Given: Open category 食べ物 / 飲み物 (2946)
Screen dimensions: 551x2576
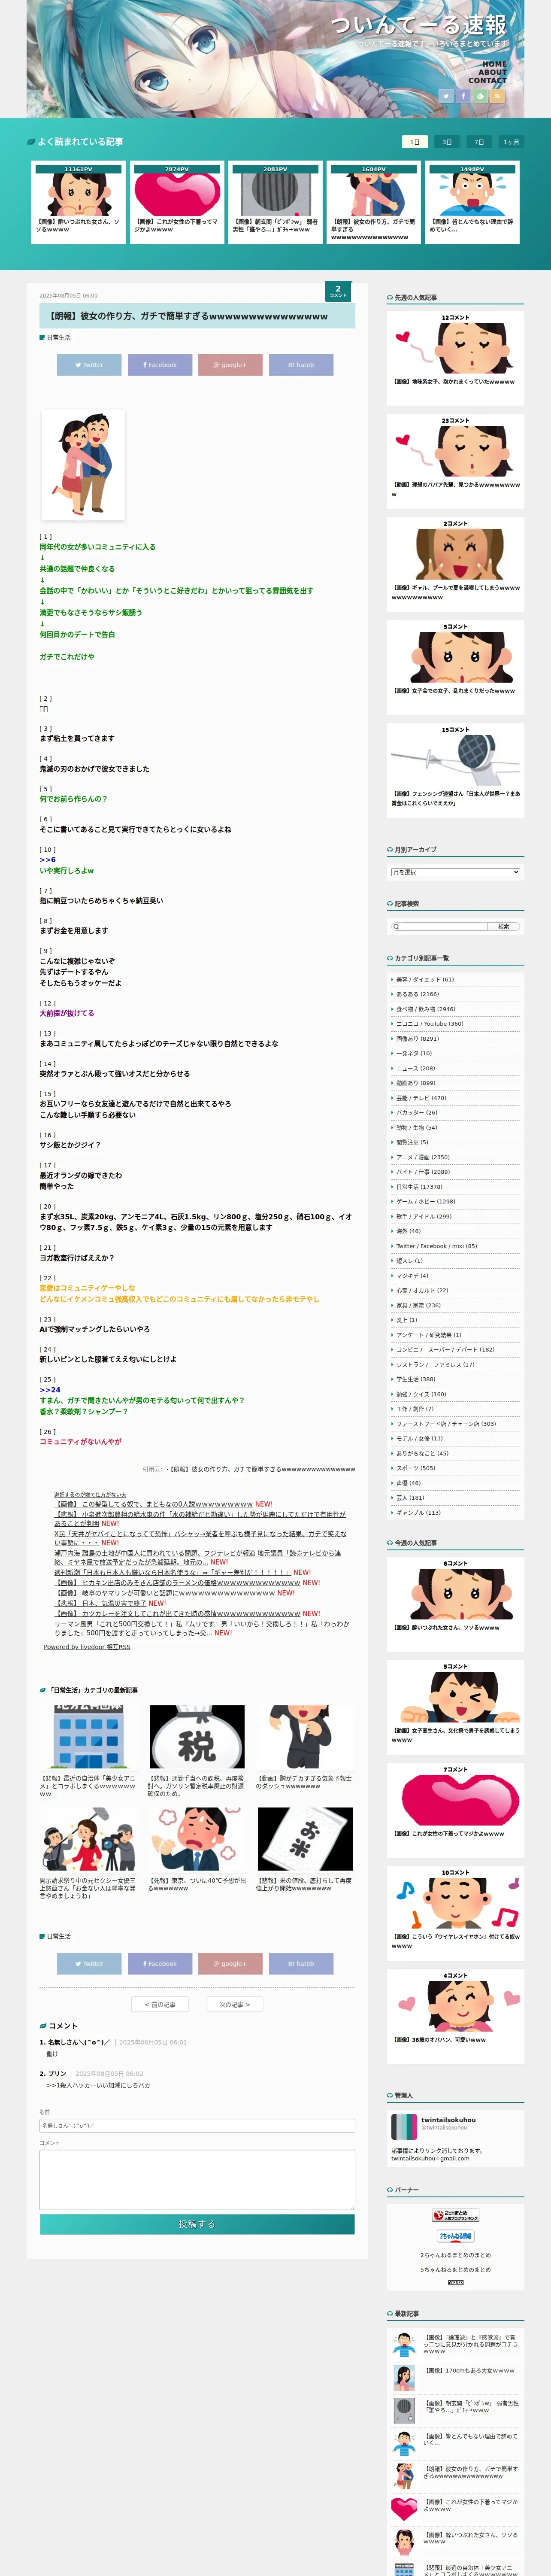Looking at the screenshot, I should pos(426,1009).
